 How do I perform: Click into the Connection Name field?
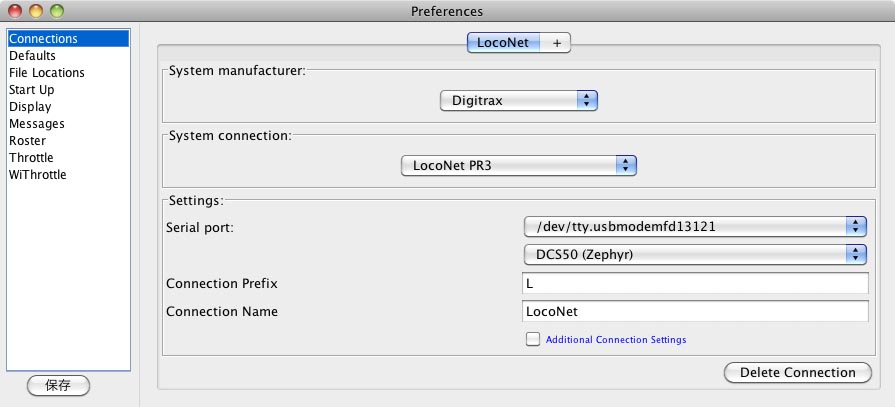click(x=695, y=311)
